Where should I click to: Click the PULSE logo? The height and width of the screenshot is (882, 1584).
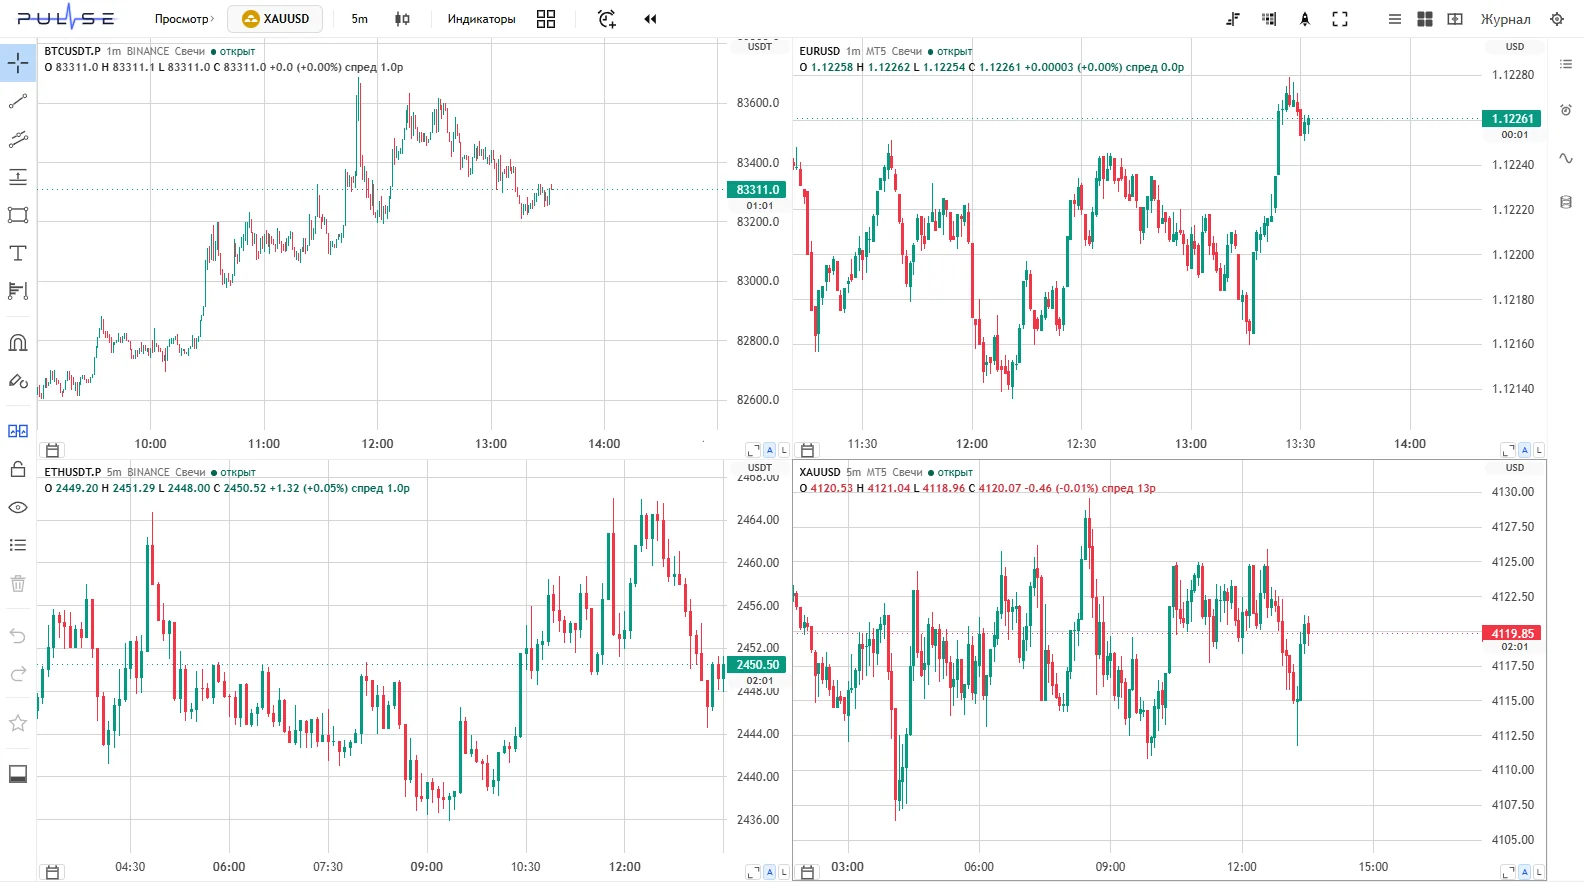click(x=66, y=17)
